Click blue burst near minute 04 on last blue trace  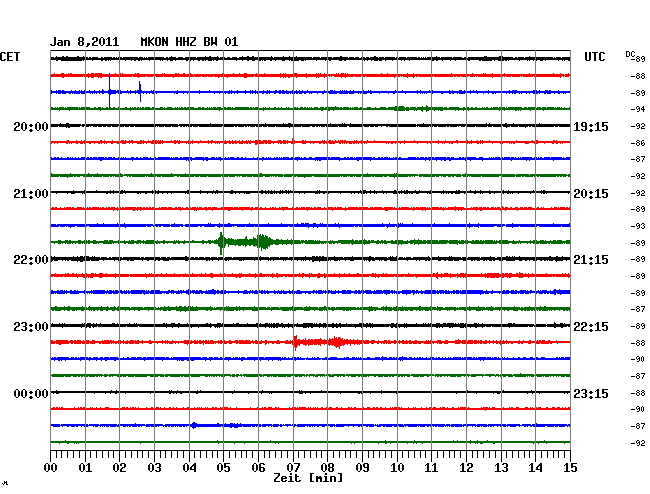[194, 425]
